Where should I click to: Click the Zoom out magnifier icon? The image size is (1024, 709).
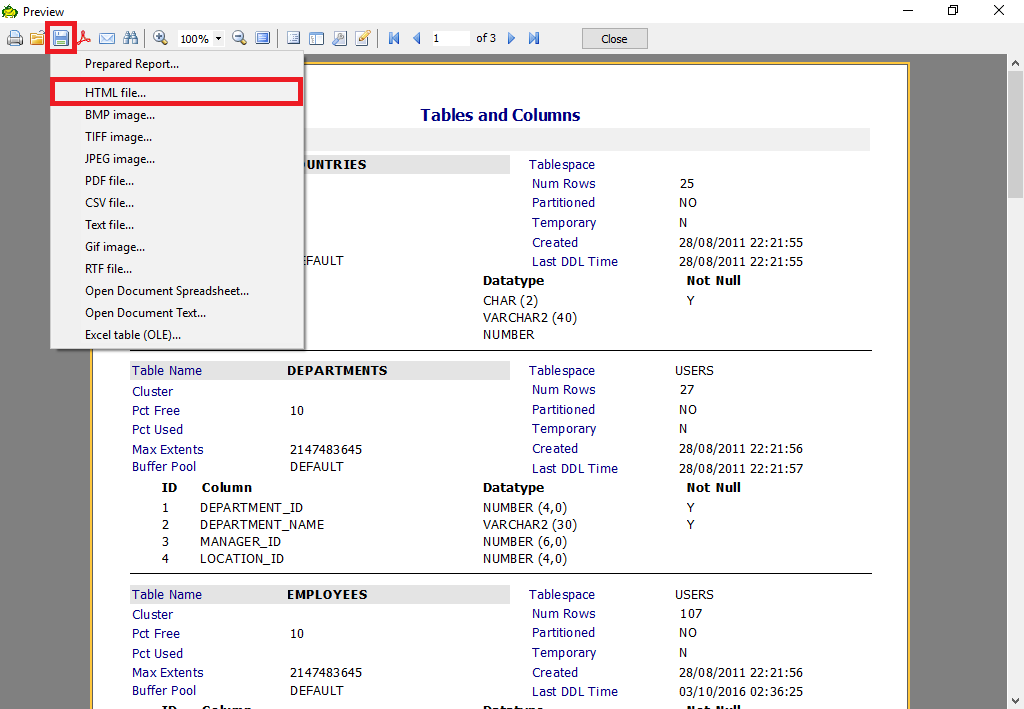[x=239, y=38]
